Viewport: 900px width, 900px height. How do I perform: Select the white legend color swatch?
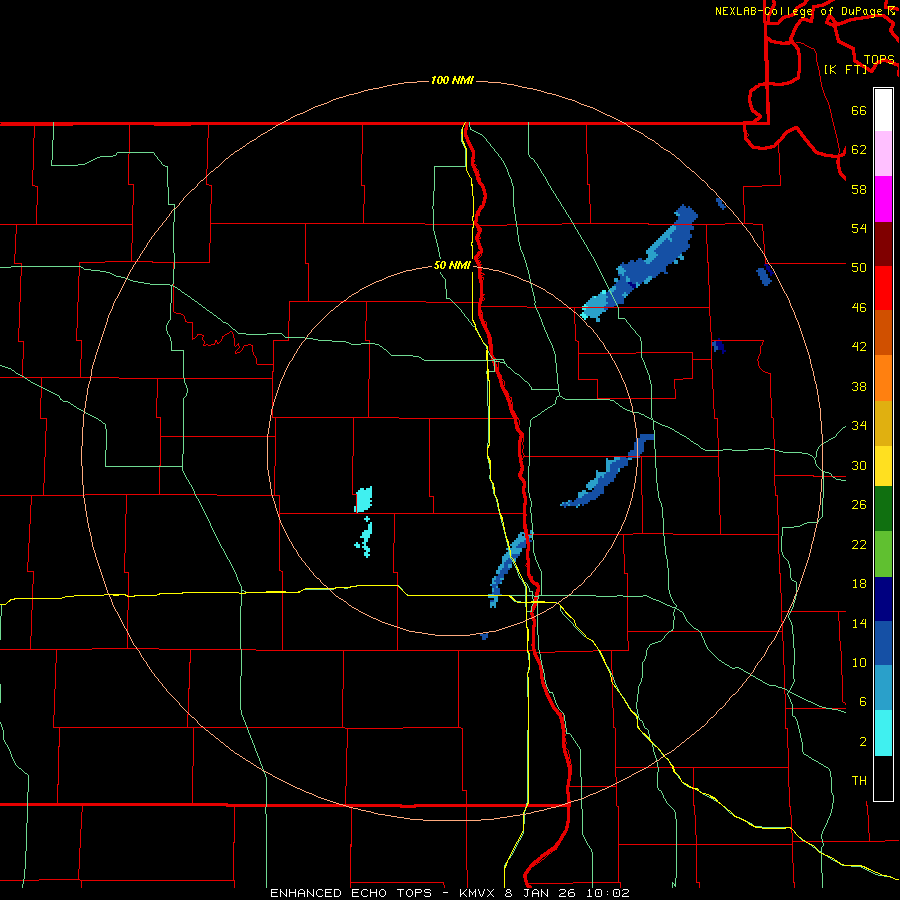pos(883,110)
